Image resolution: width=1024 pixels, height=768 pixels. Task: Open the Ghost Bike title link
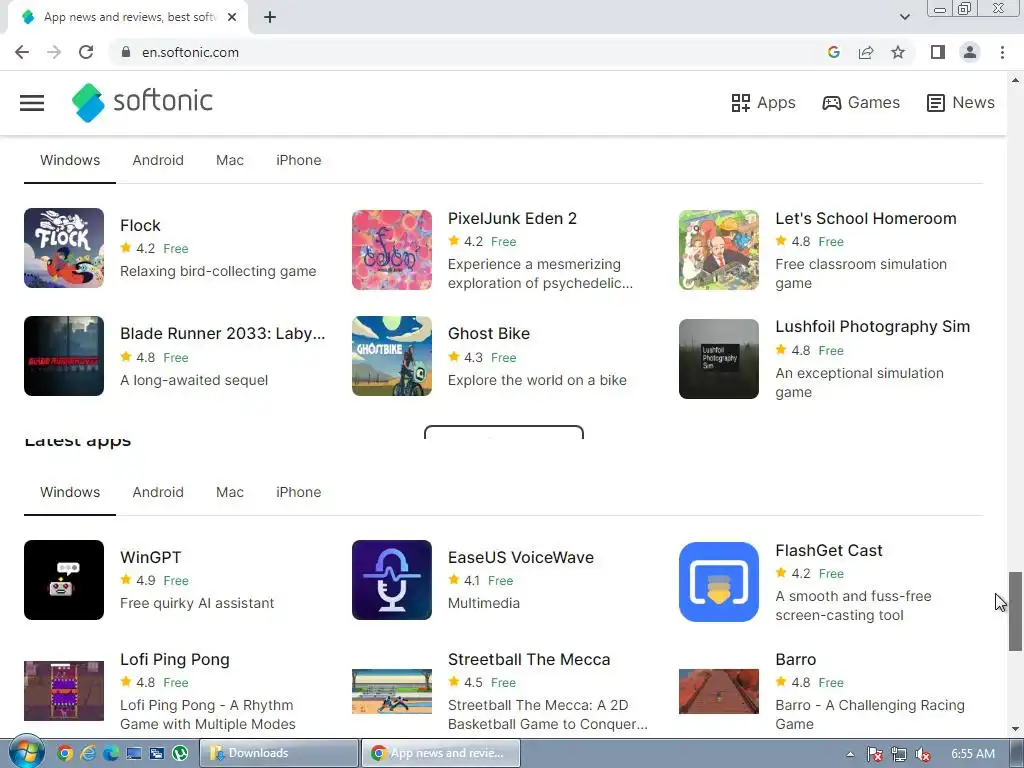[488, 333]
